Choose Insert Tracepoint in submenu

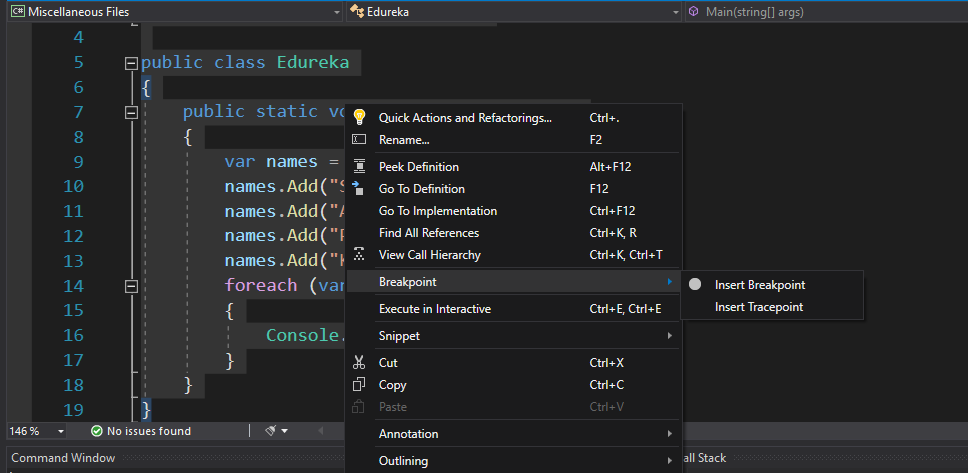pos(772,306)
